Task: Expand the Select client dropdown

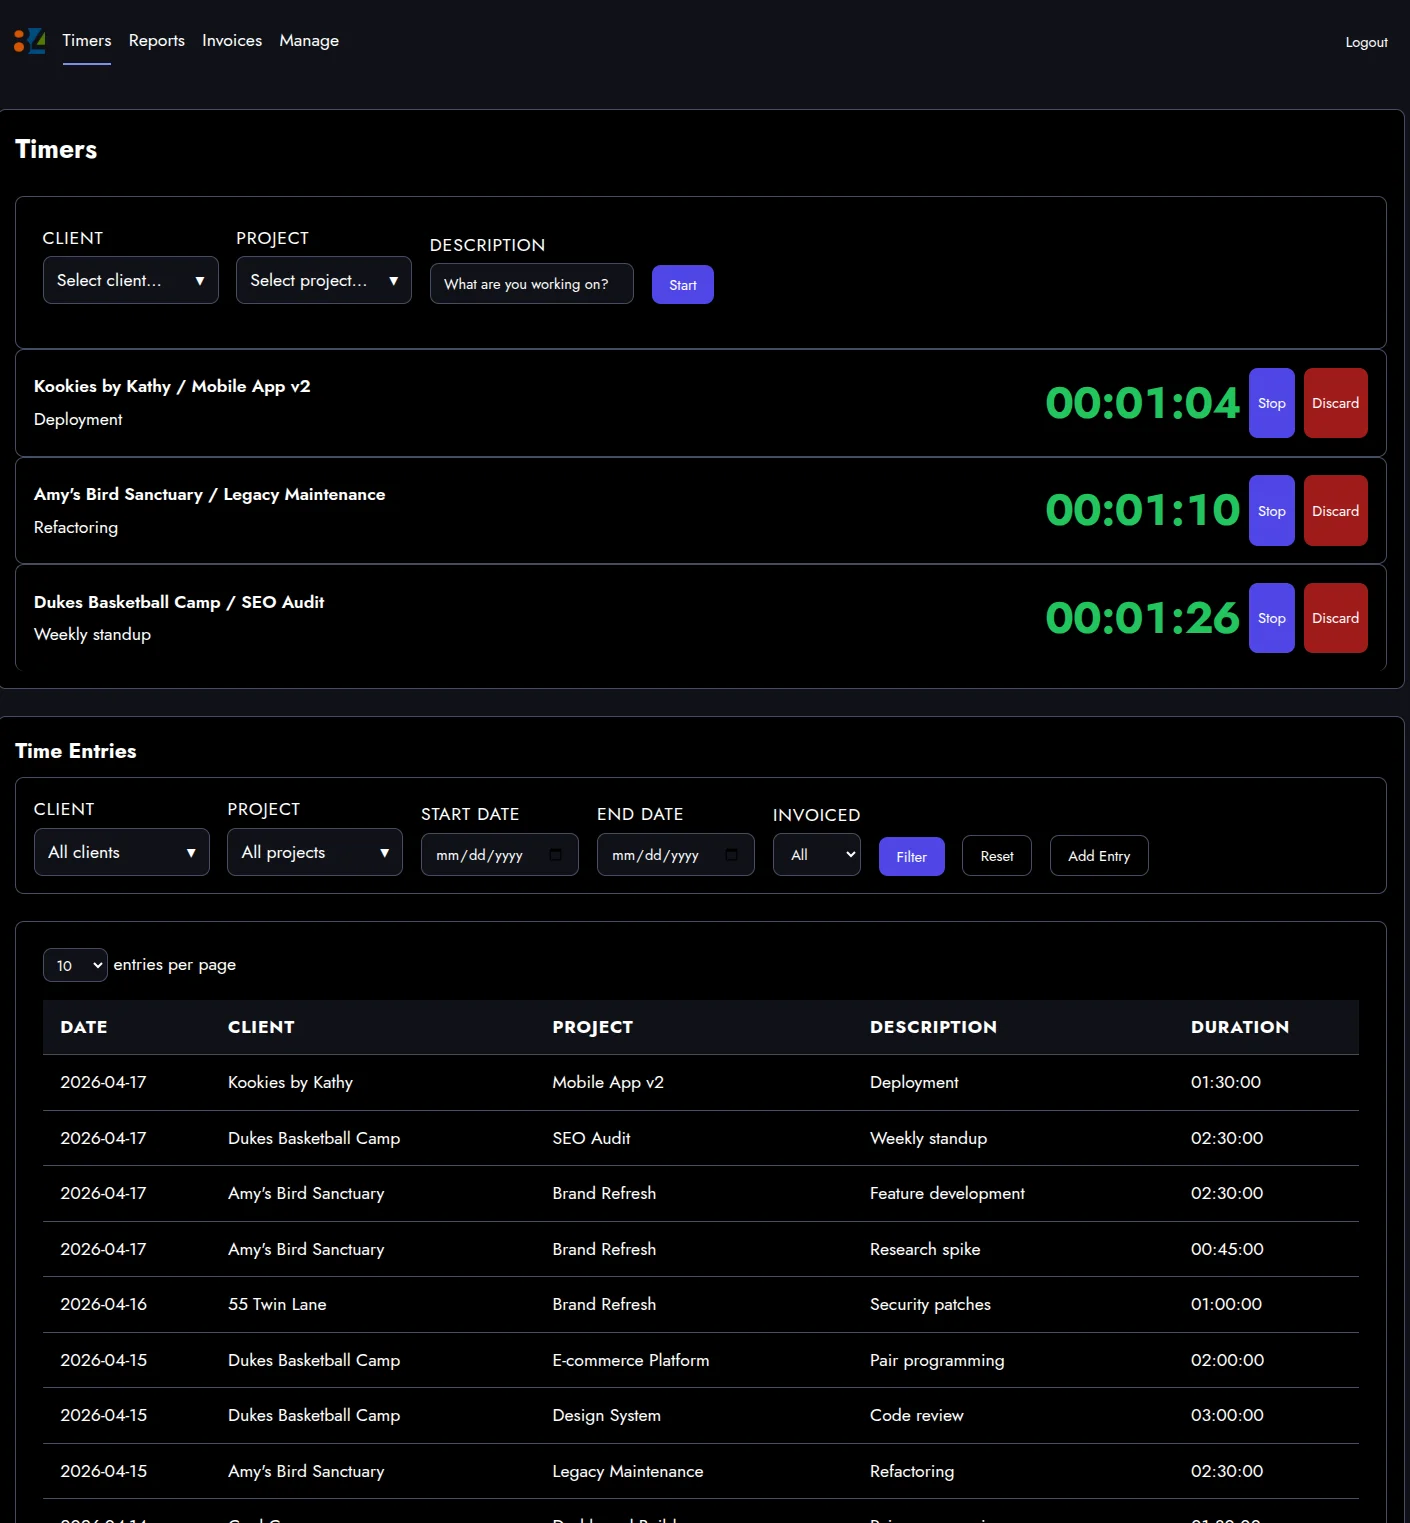Action: 130,281
